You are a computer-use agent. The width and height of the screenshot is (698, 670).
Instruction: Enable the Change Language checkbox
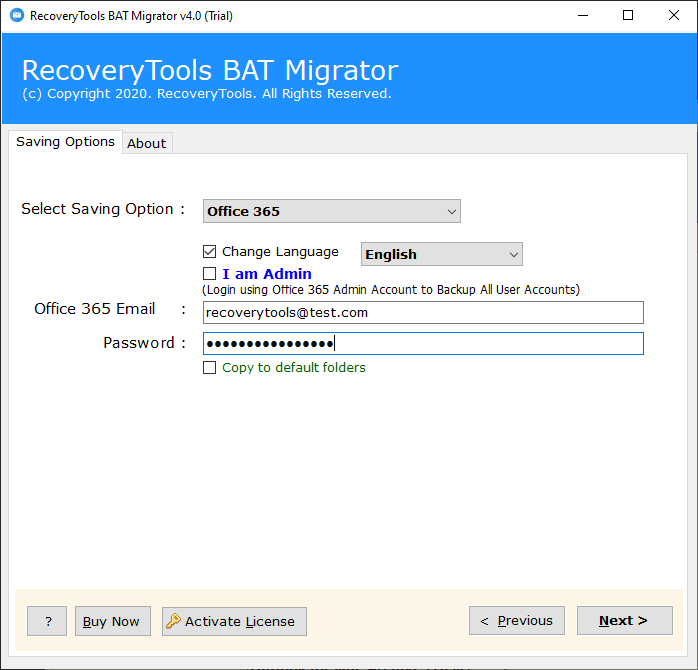209,252
